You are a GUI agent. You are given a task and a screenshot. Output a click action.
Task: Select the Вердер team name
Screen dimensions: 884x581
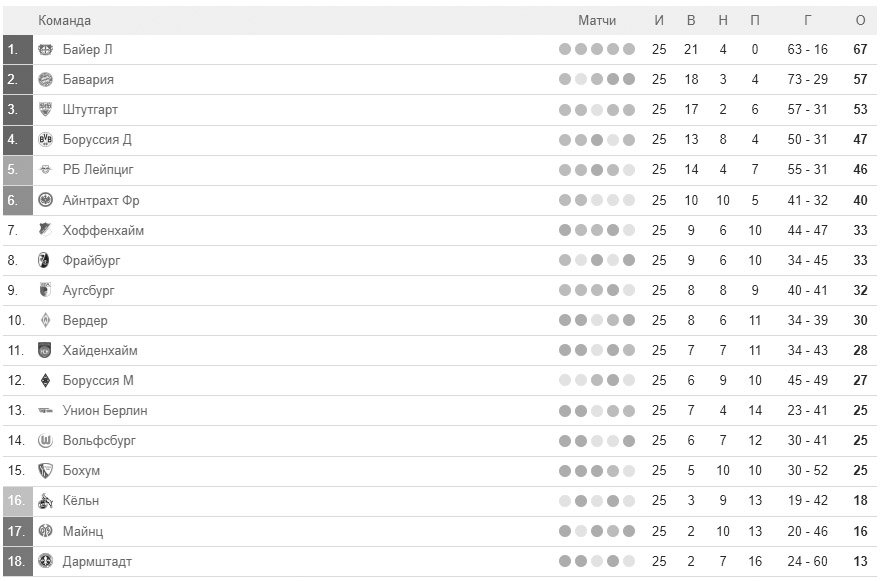pos(85,320)
